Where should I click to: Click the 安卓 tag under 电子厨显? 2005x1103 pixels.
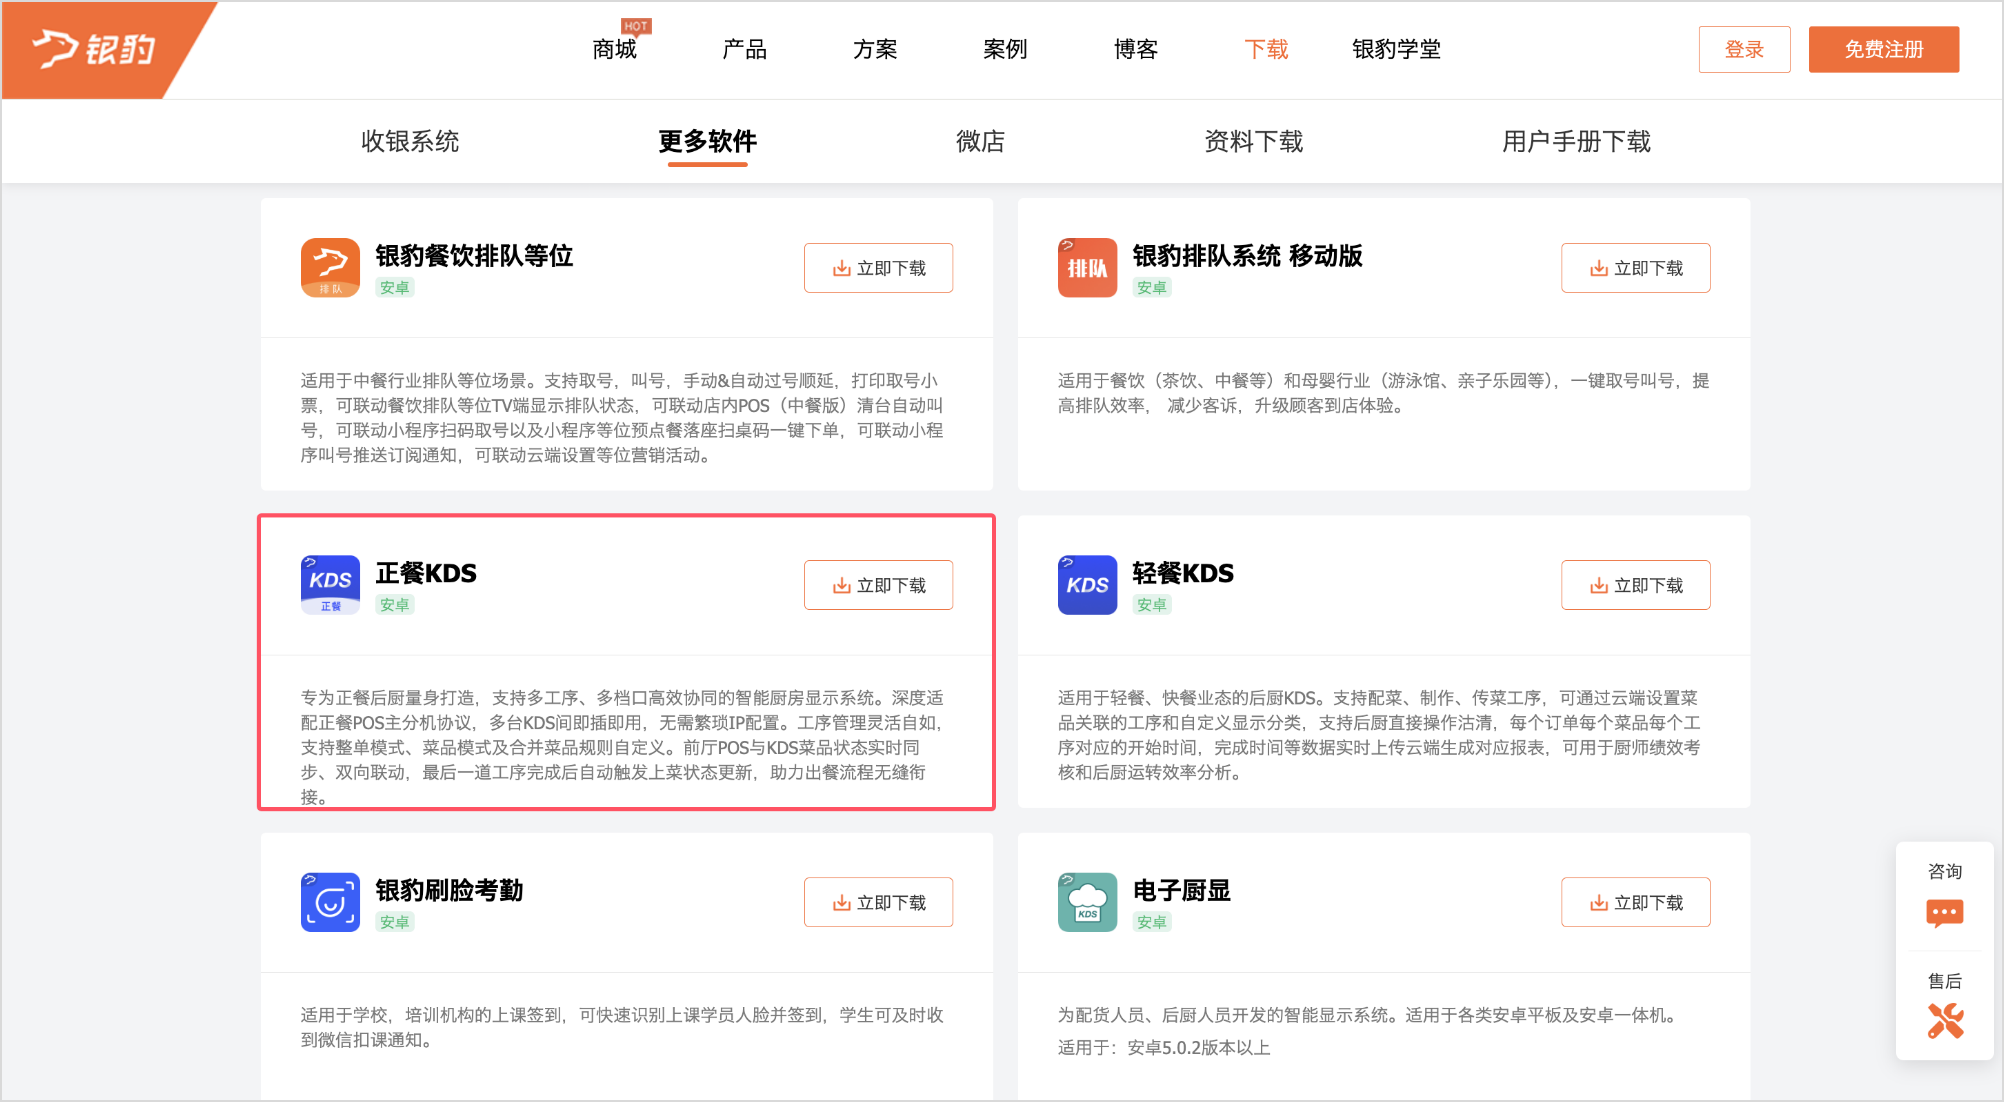click(1152, 922)
